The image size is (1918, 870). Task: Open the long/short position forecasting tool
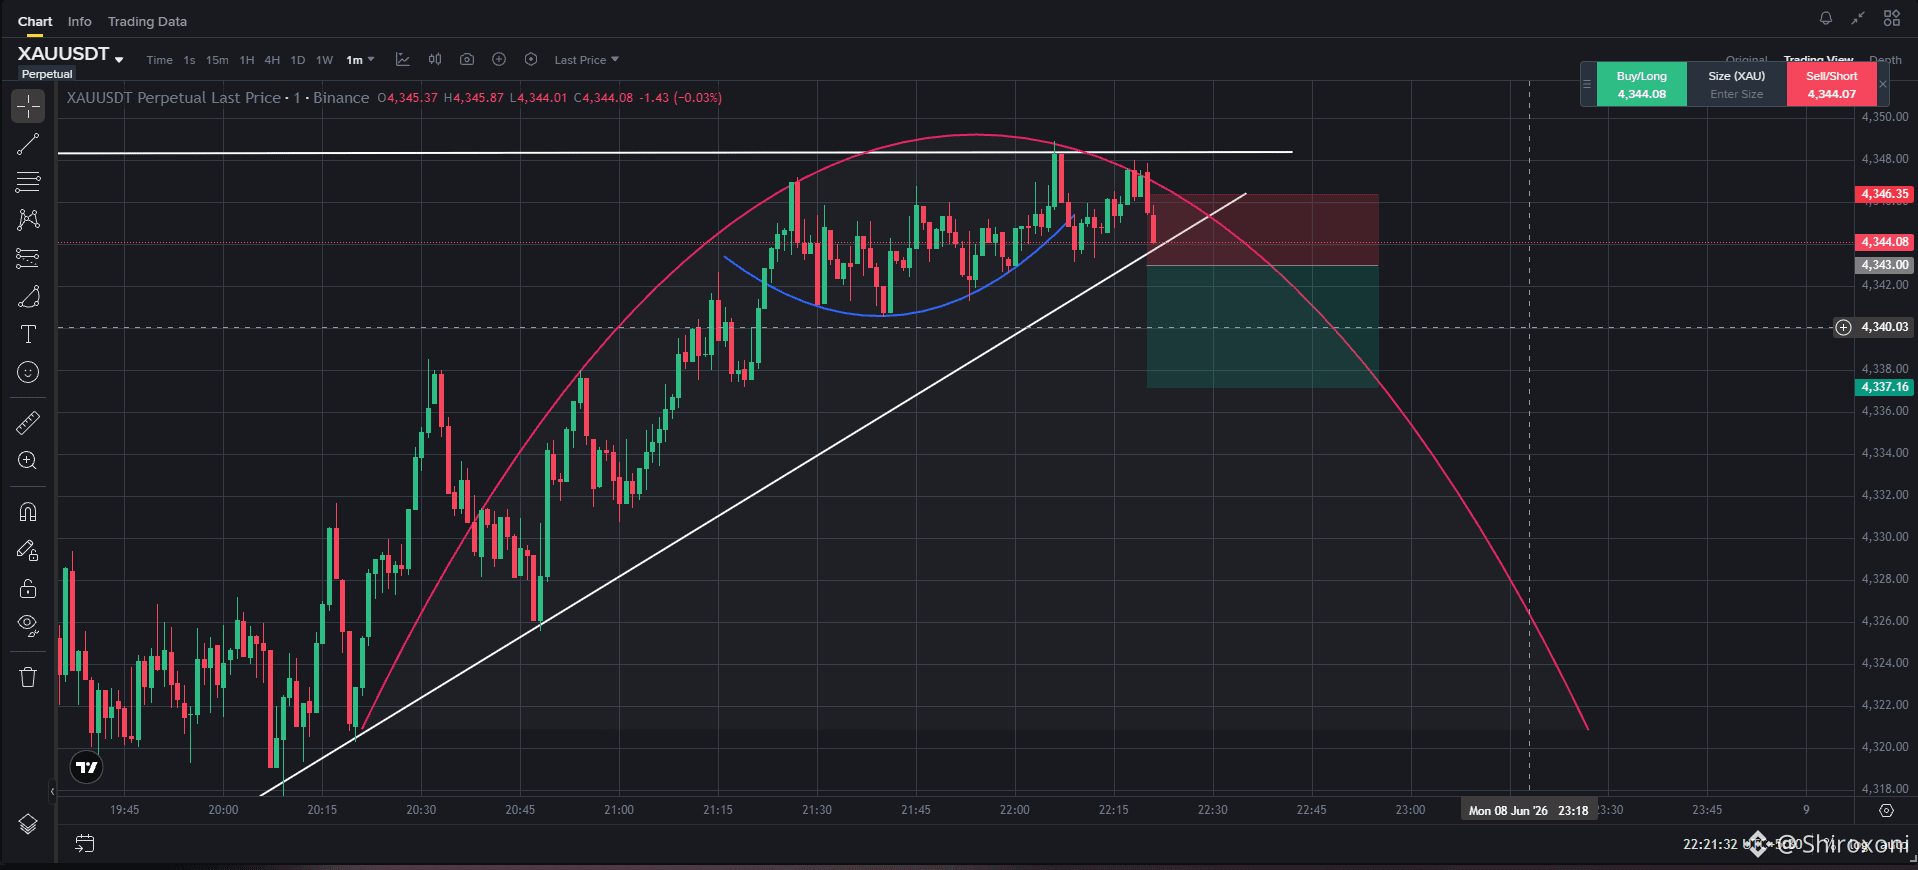click(28, 258)
